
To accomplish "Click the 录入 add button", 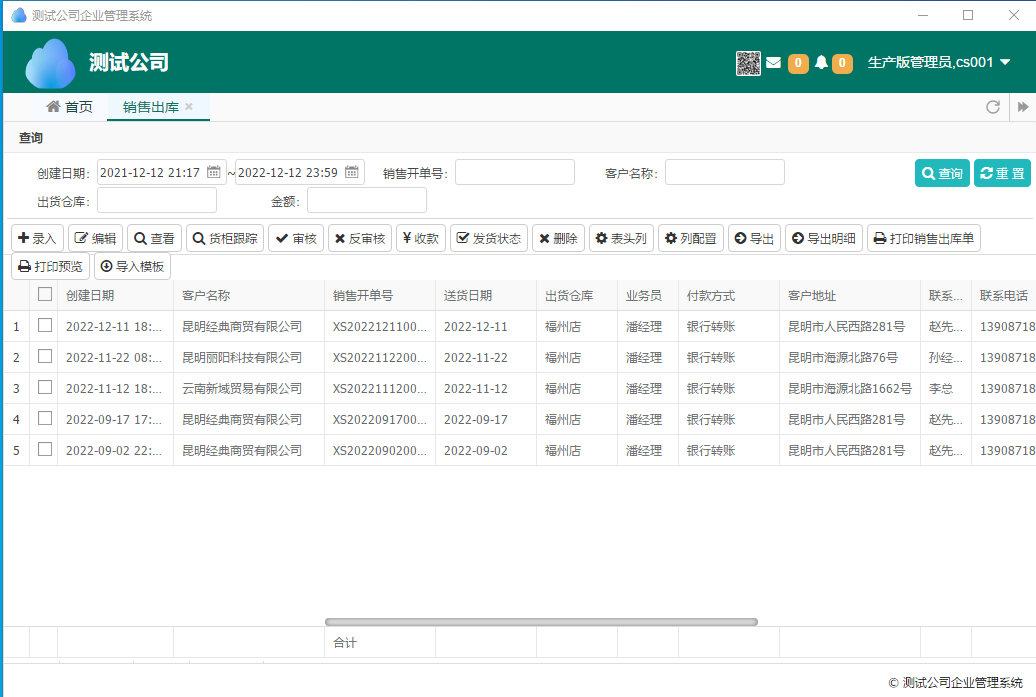I will (x=37, y=238).
